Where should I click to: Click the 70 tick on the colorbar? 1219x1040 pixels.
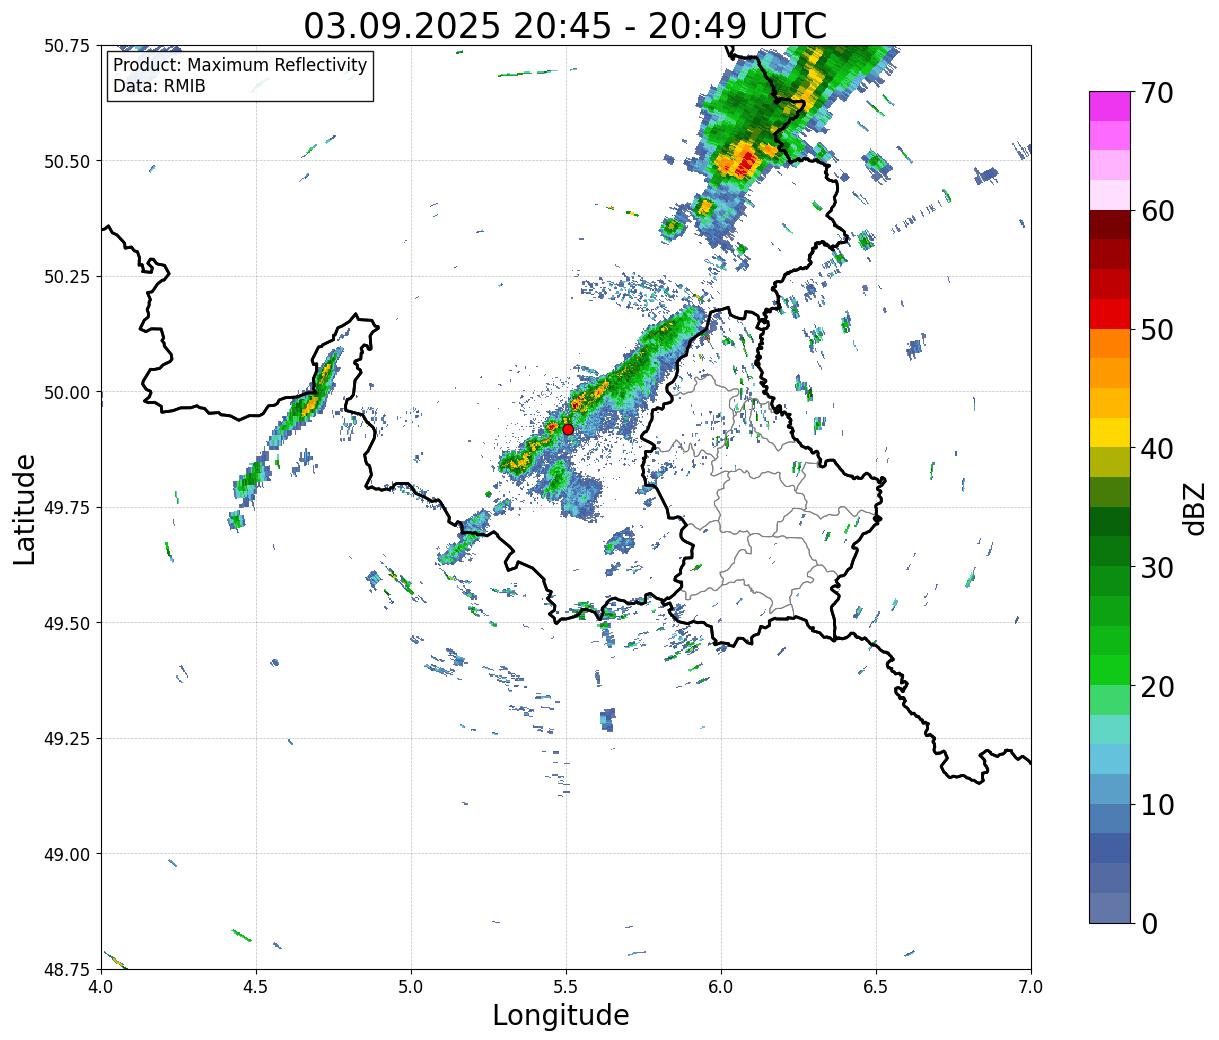(x=1157, y=93)
